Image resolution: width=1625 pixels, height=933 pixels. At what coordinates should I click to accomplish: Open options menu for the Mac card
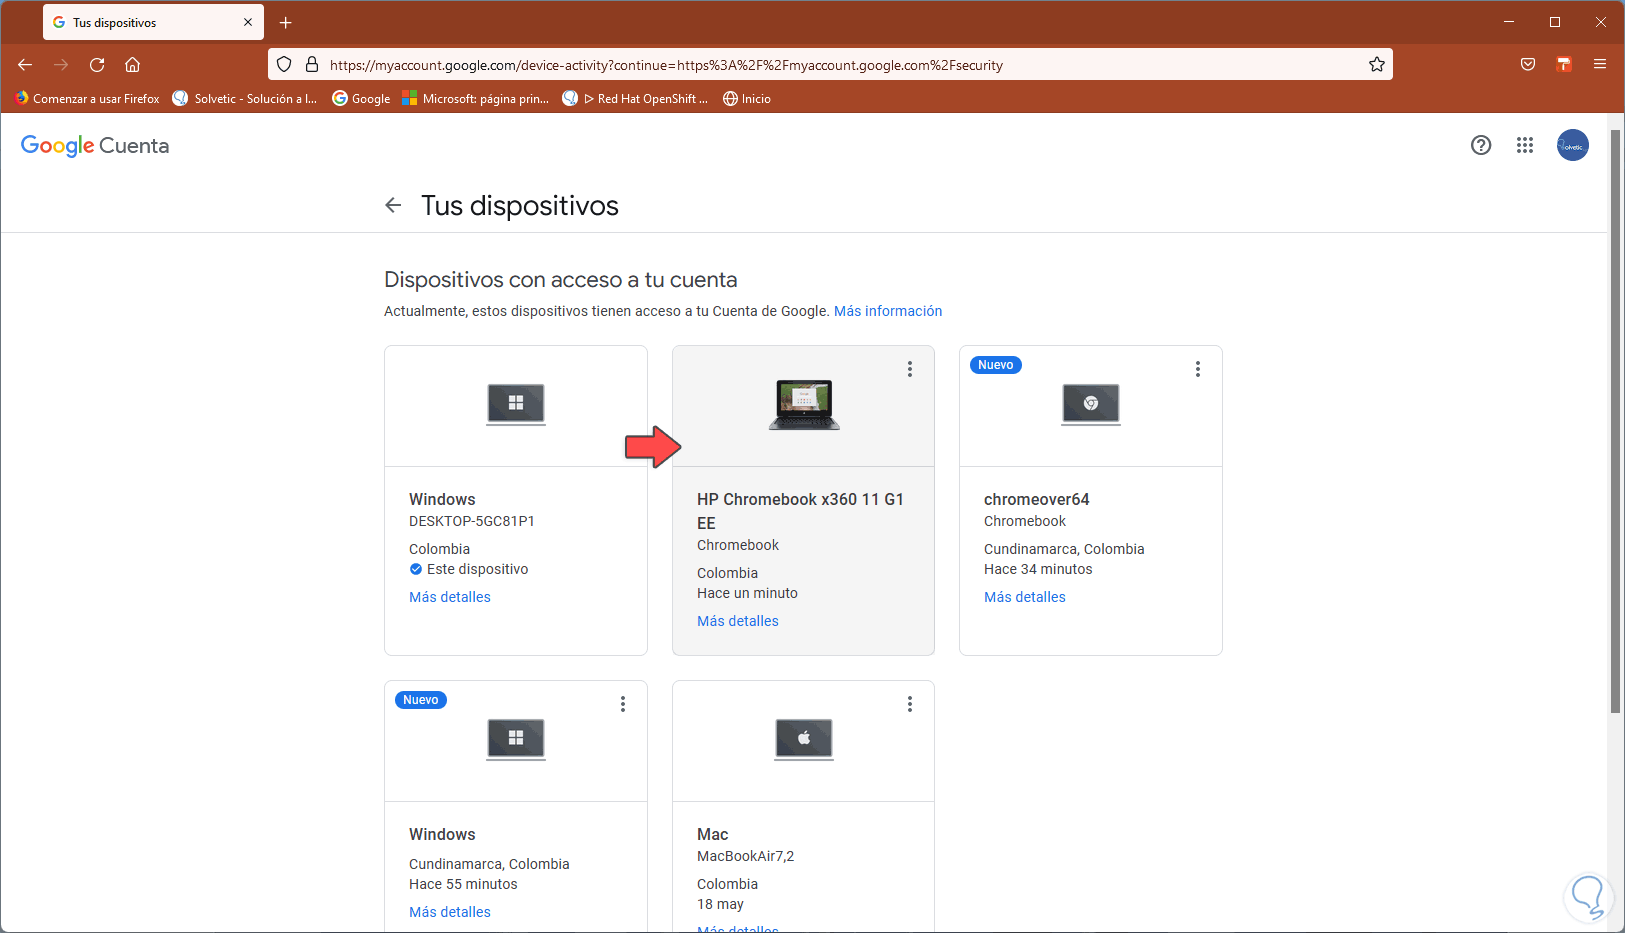(x=910, y=704)
